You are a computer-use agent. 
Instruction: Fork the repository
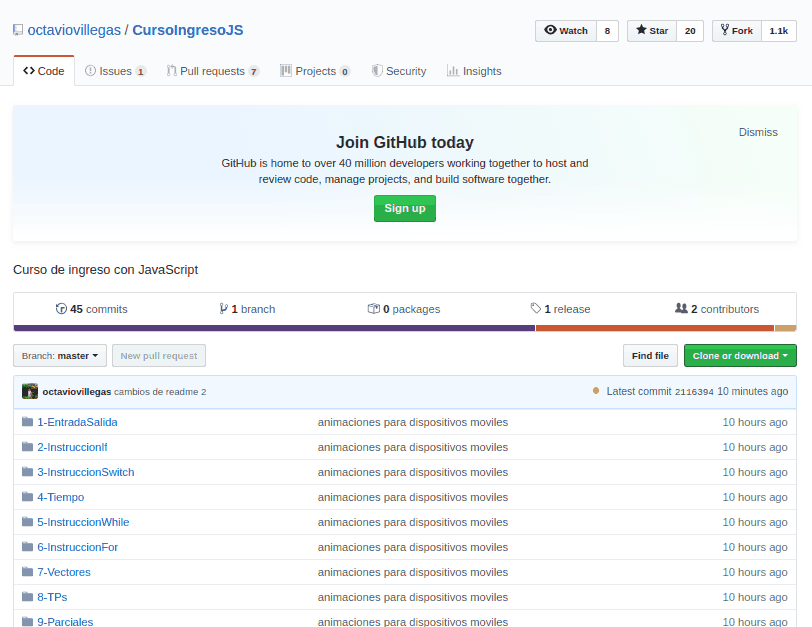click(x=737, y=31)
